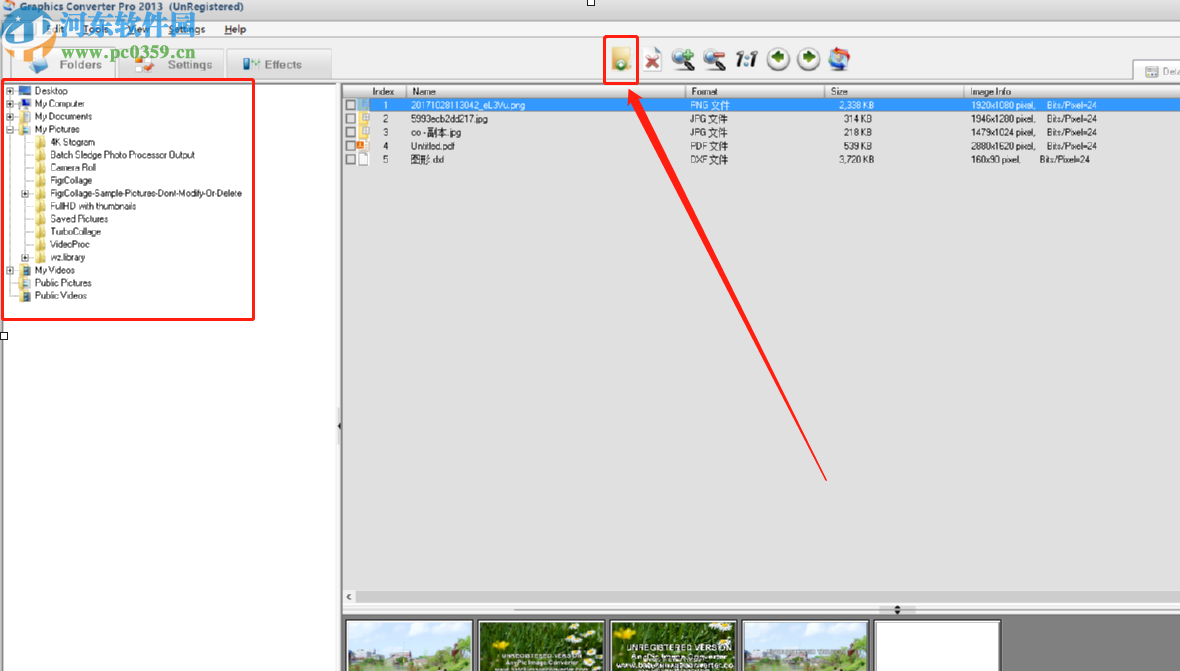Switch to the Settings tab

tap(187, 64)
